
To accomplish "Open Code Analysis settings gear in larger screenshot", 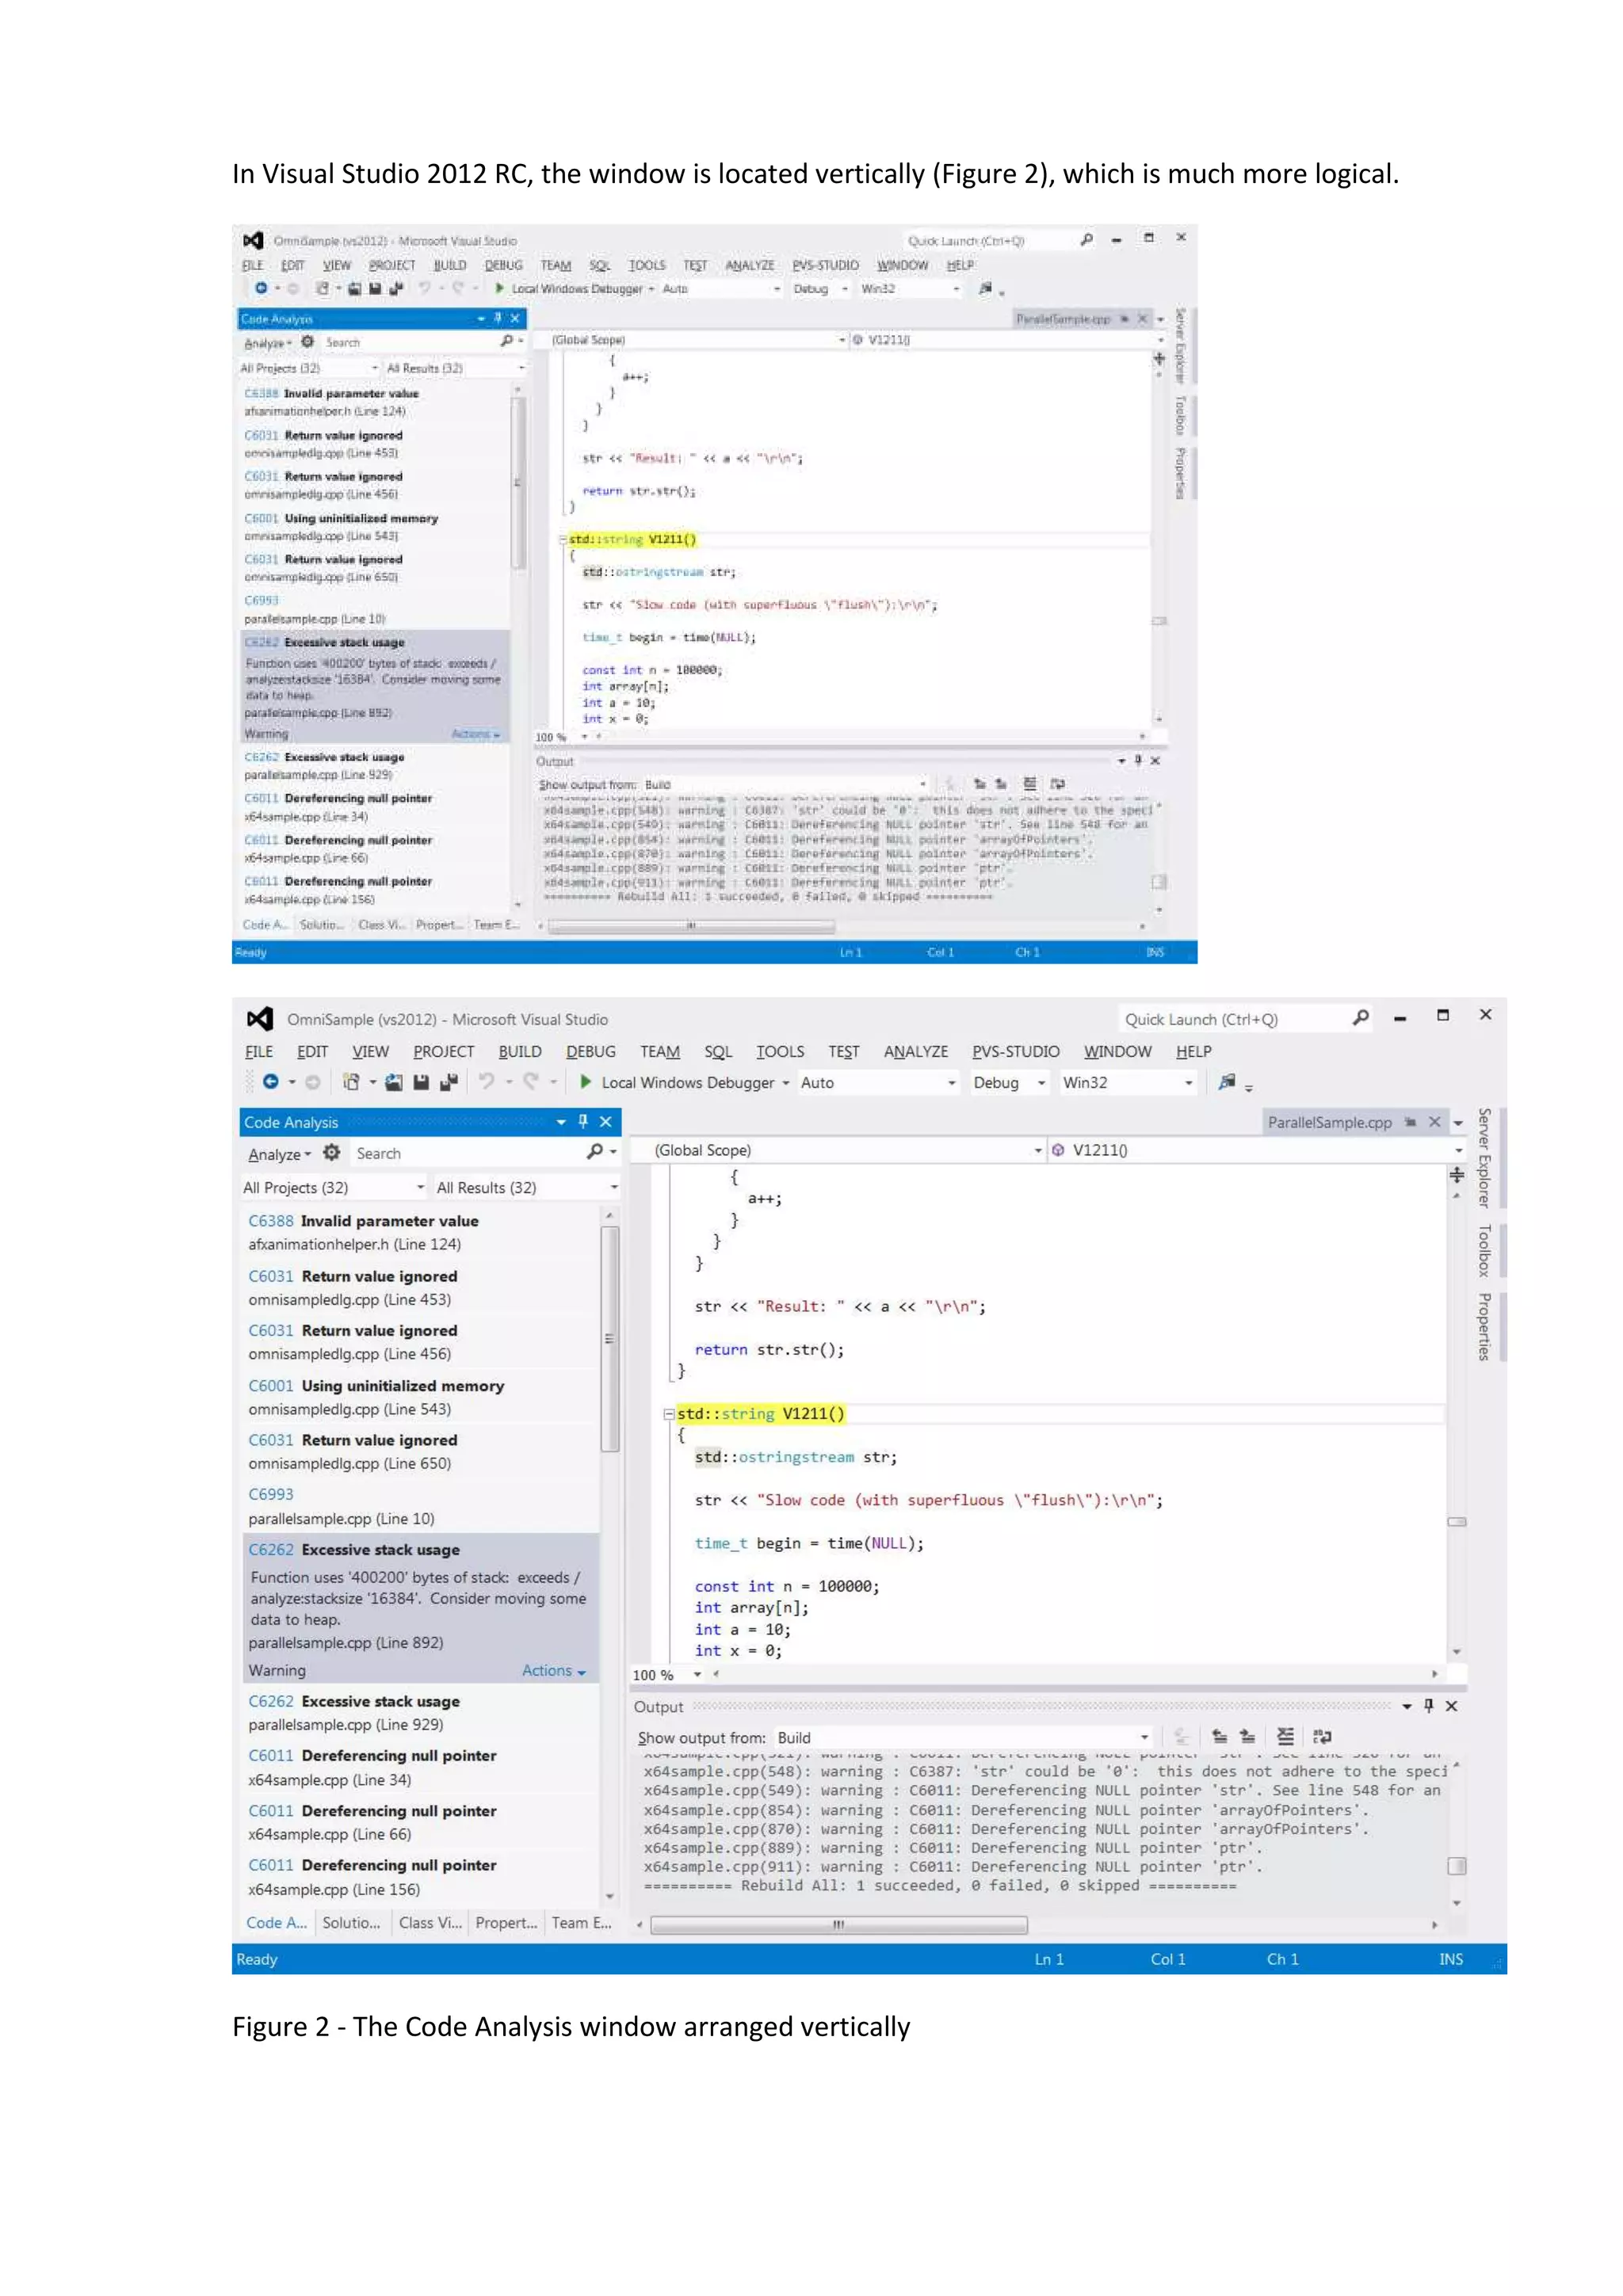I will point(332,1153).
